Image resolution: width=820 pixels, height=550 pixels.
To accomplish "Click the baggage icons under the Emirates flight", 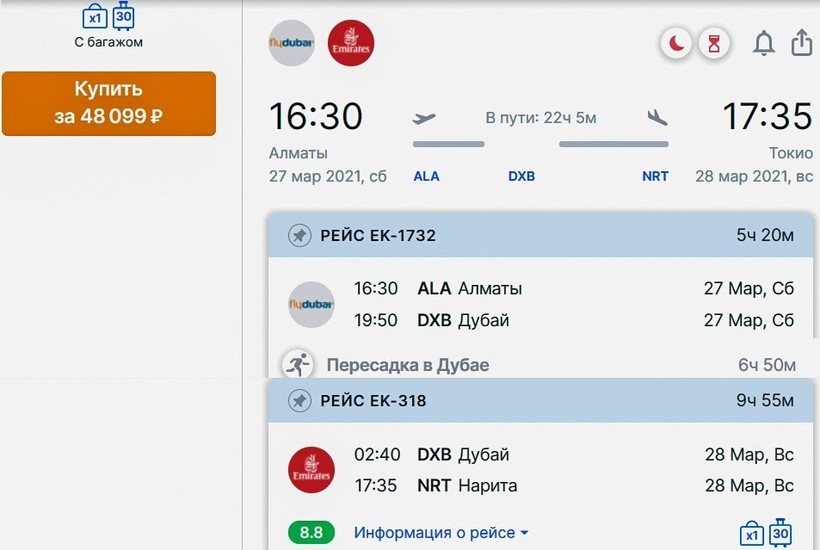I will coord(766,533).
